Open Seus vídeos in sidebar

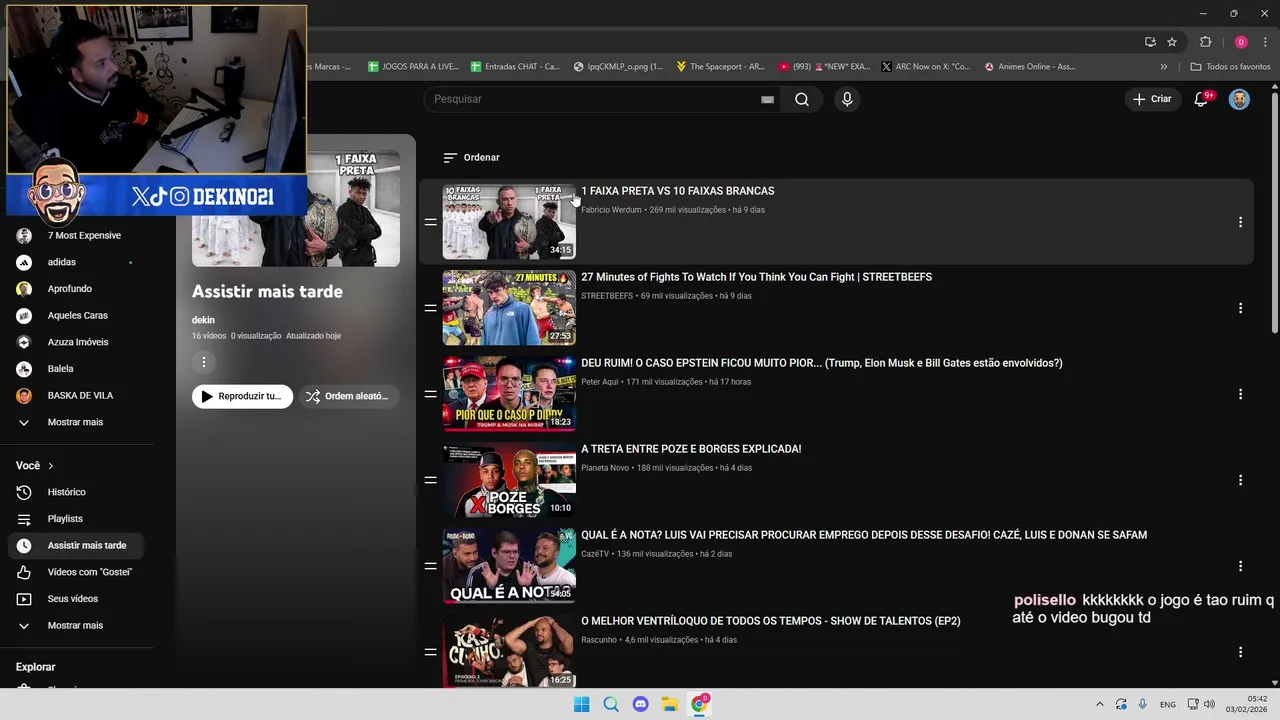click(x=77, y=599)
